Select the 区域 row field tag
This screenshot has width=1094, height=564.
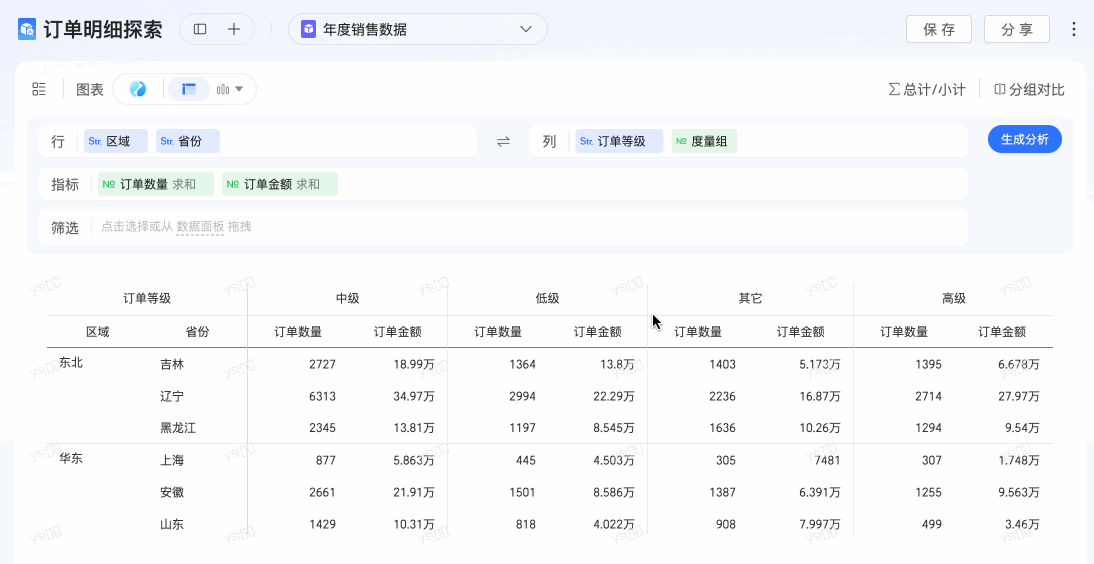point(116,141)
